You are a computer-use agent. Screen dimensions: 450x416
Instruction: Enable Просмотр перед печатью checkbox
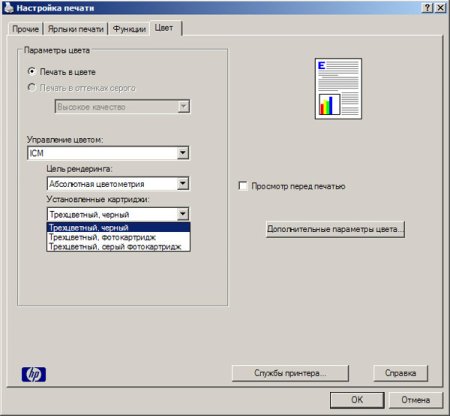[243, 186]
